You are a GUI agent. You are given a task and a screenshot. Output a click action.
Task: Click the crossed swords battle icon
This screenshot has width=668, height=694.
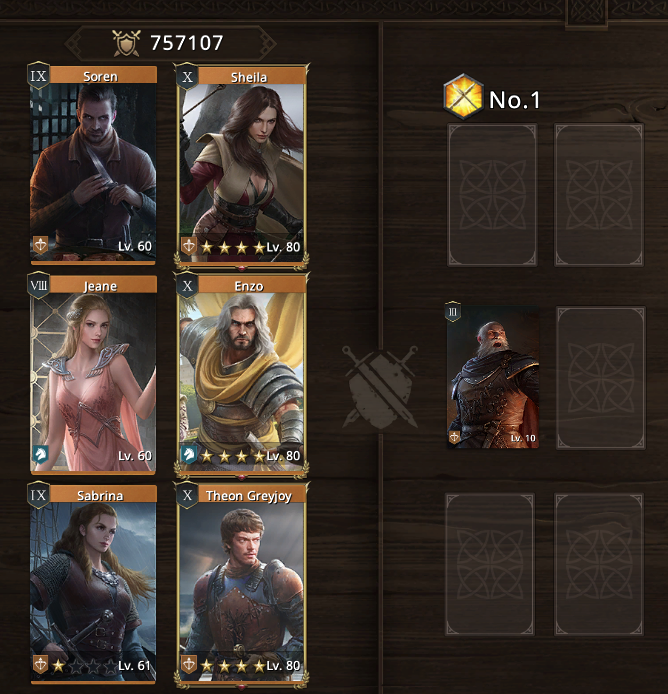click(x=380, y=387)
